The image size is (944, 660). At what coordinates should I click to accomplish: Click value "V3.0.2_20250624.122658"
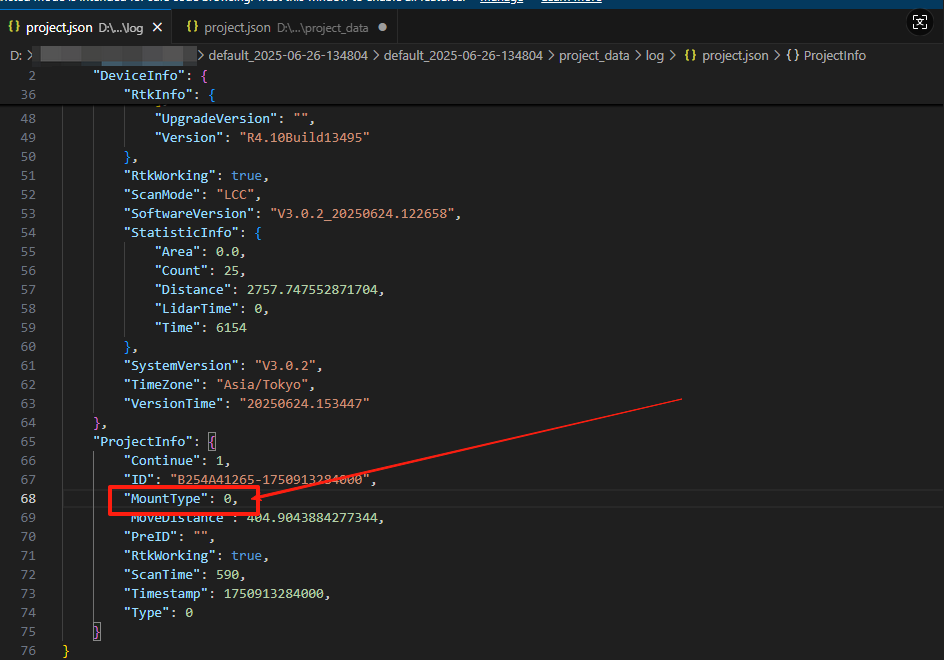click(362, 213)
